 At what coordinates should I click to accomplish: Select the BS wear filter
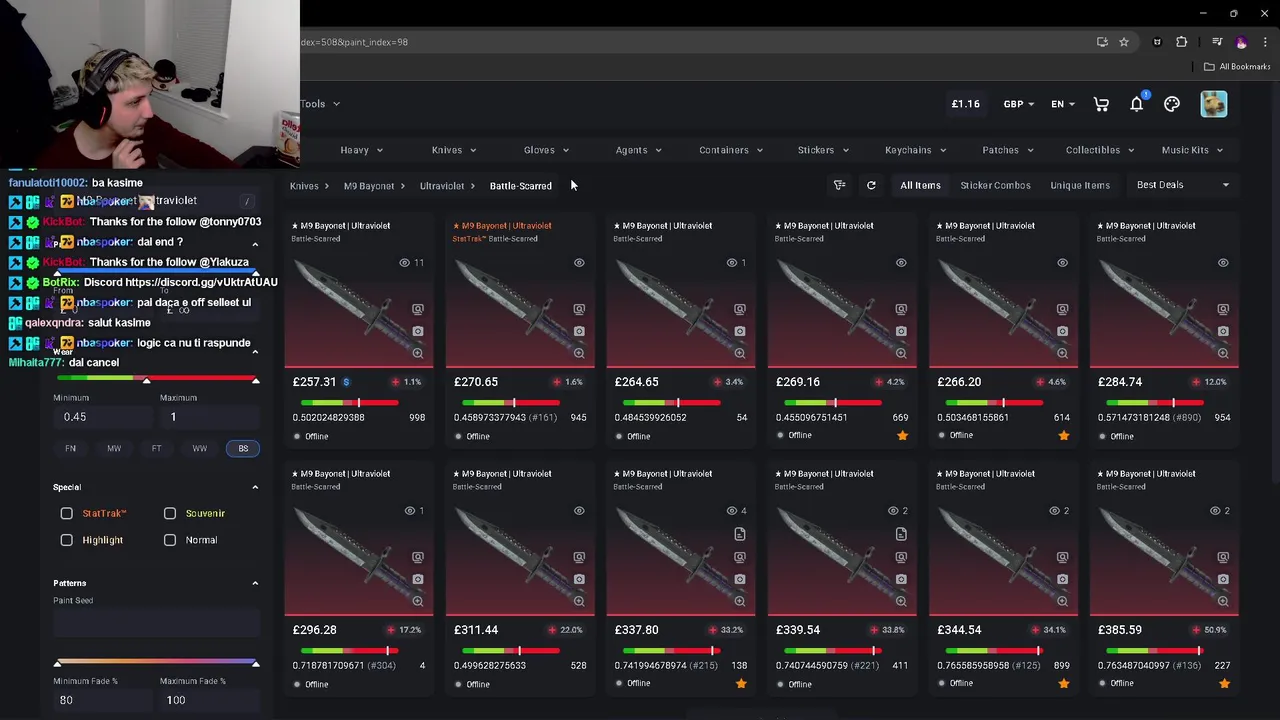coord(243,448)
